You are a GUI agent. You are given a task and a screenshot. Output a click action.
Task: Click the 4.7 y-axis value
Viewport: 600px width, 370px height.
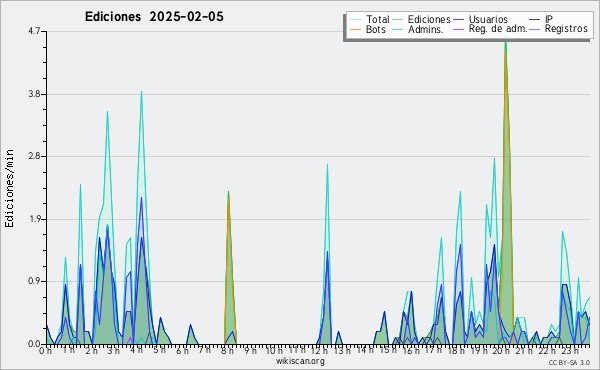pyautogui.click(x=34, y=31)
